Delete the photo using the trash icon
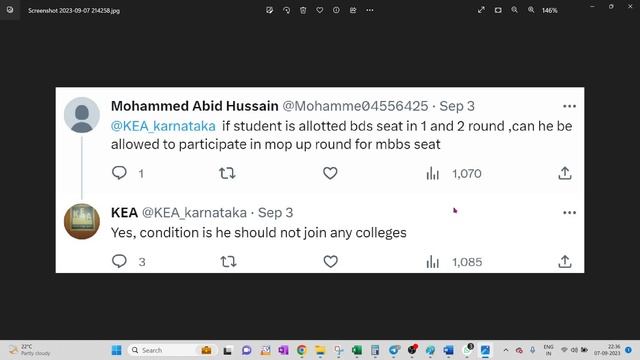Image resolution: width=640 pixels, height=360 pixels. coord(303,10)
